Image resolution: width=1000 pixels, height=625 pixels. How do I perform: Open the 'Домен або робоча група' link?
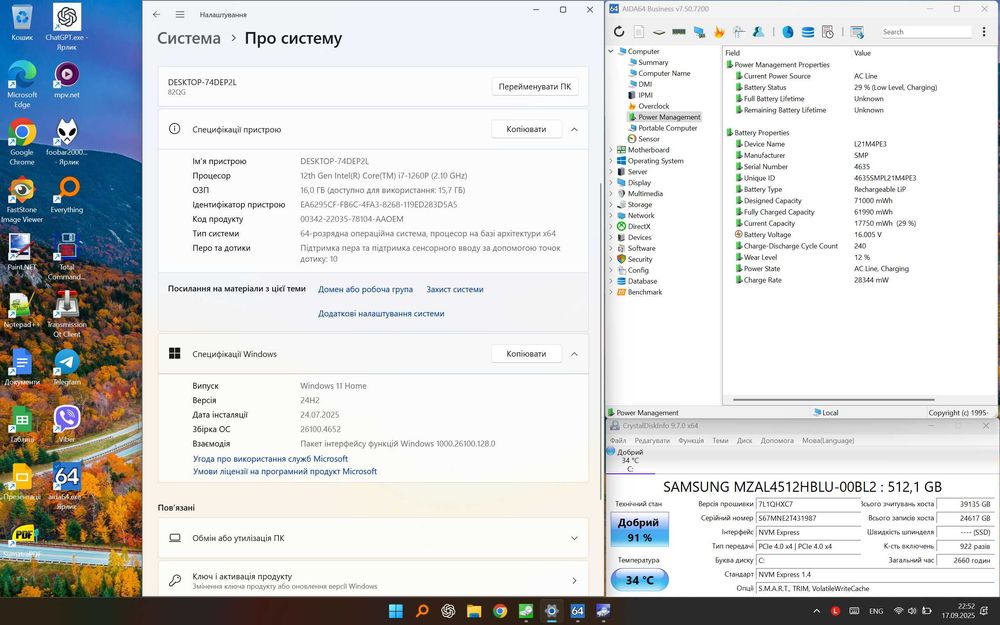(x=365, y=290)
